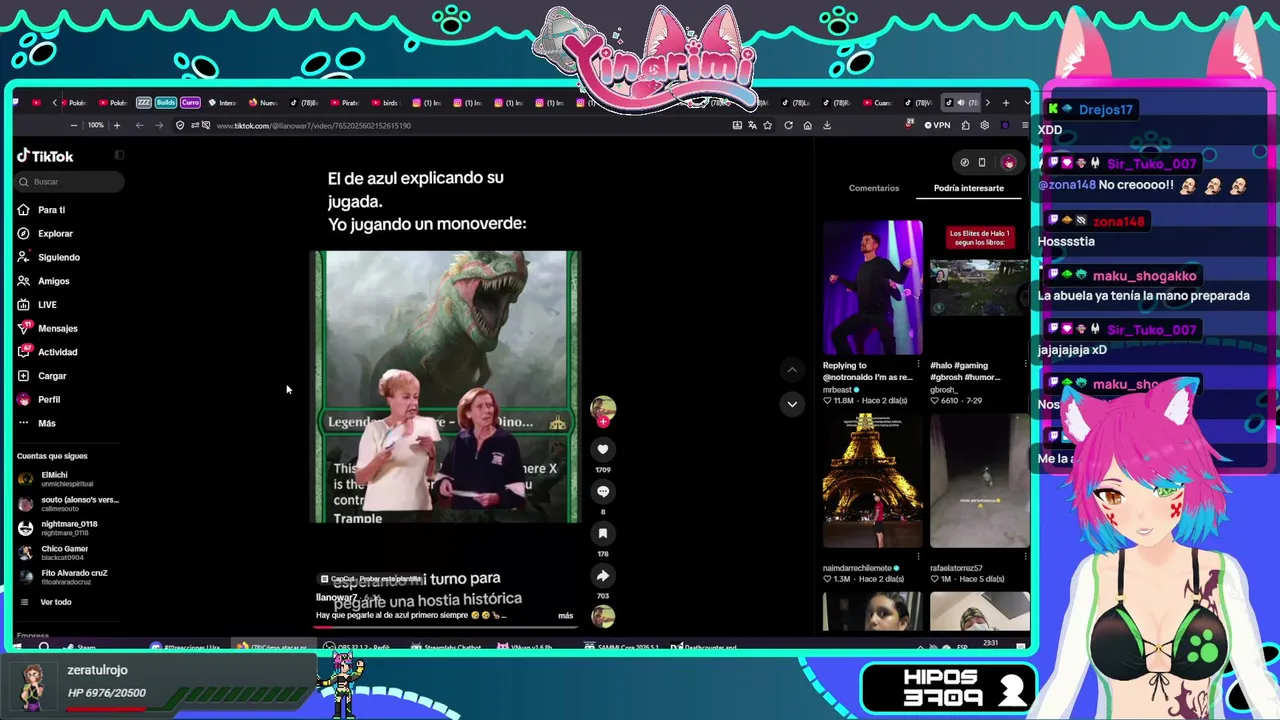This screenshot has width=1280, height=720.
Task: Open browser downloads icon
Action: point(827,125)
